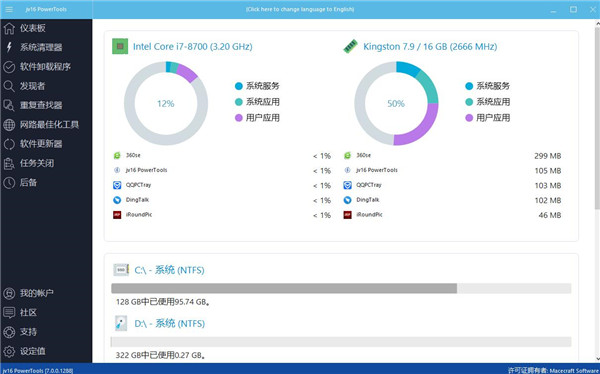This screenshot has width=600, height=374.
Task: Click 用户应用 label in the CPU legend
Action: tap(262, 118)
